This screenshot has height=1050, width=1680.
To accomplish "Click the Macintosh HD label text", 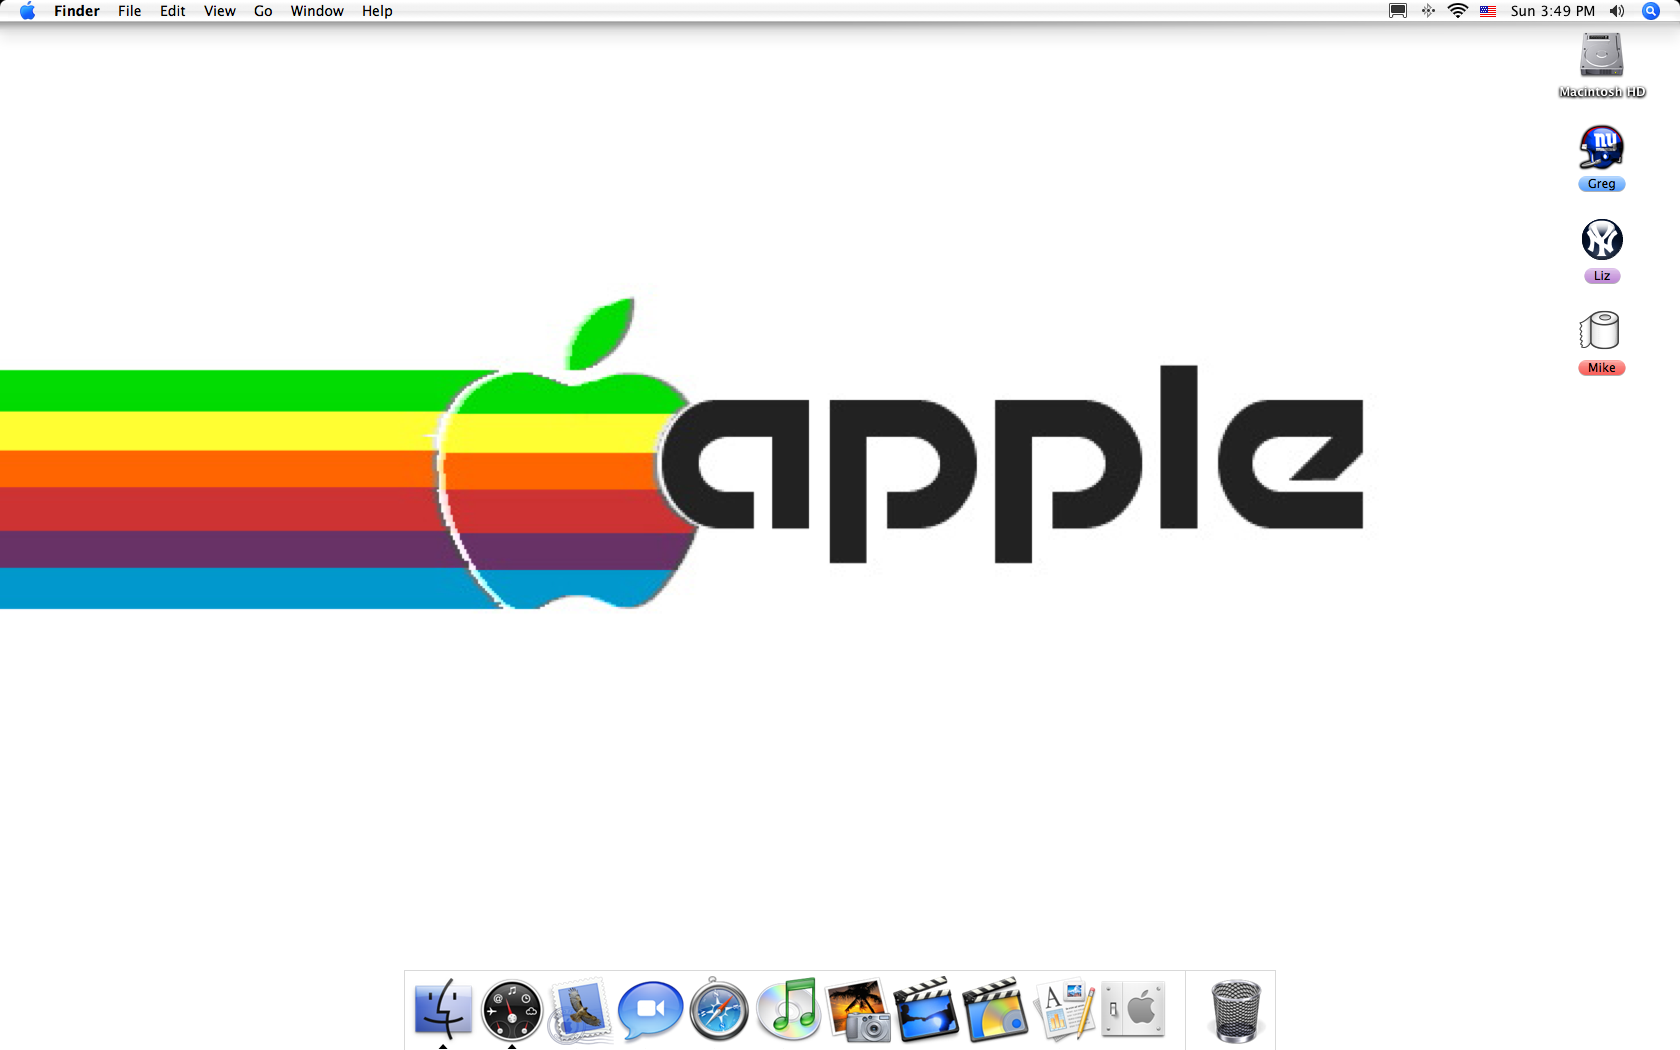I will [1601, 92].
